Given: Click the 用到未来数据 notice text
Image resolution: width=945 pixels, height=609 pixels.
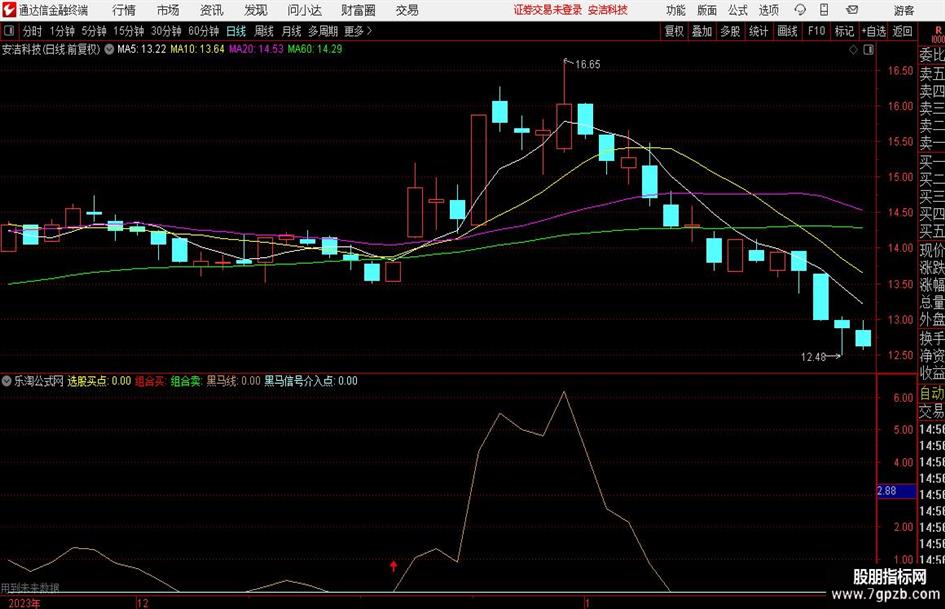Looking at the screenshot, I should pyautogui.click(x=30, y=588).
